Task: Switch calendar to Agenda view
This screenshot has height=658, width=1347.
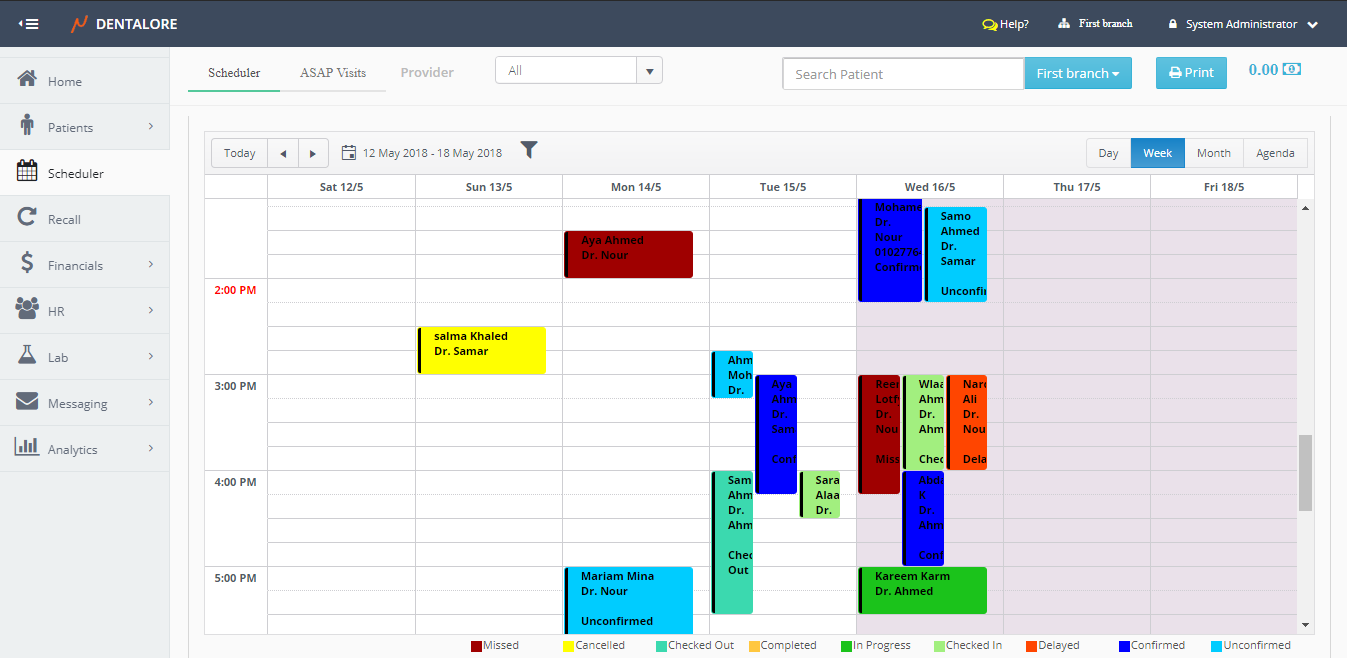Action: coord(1275,153)
